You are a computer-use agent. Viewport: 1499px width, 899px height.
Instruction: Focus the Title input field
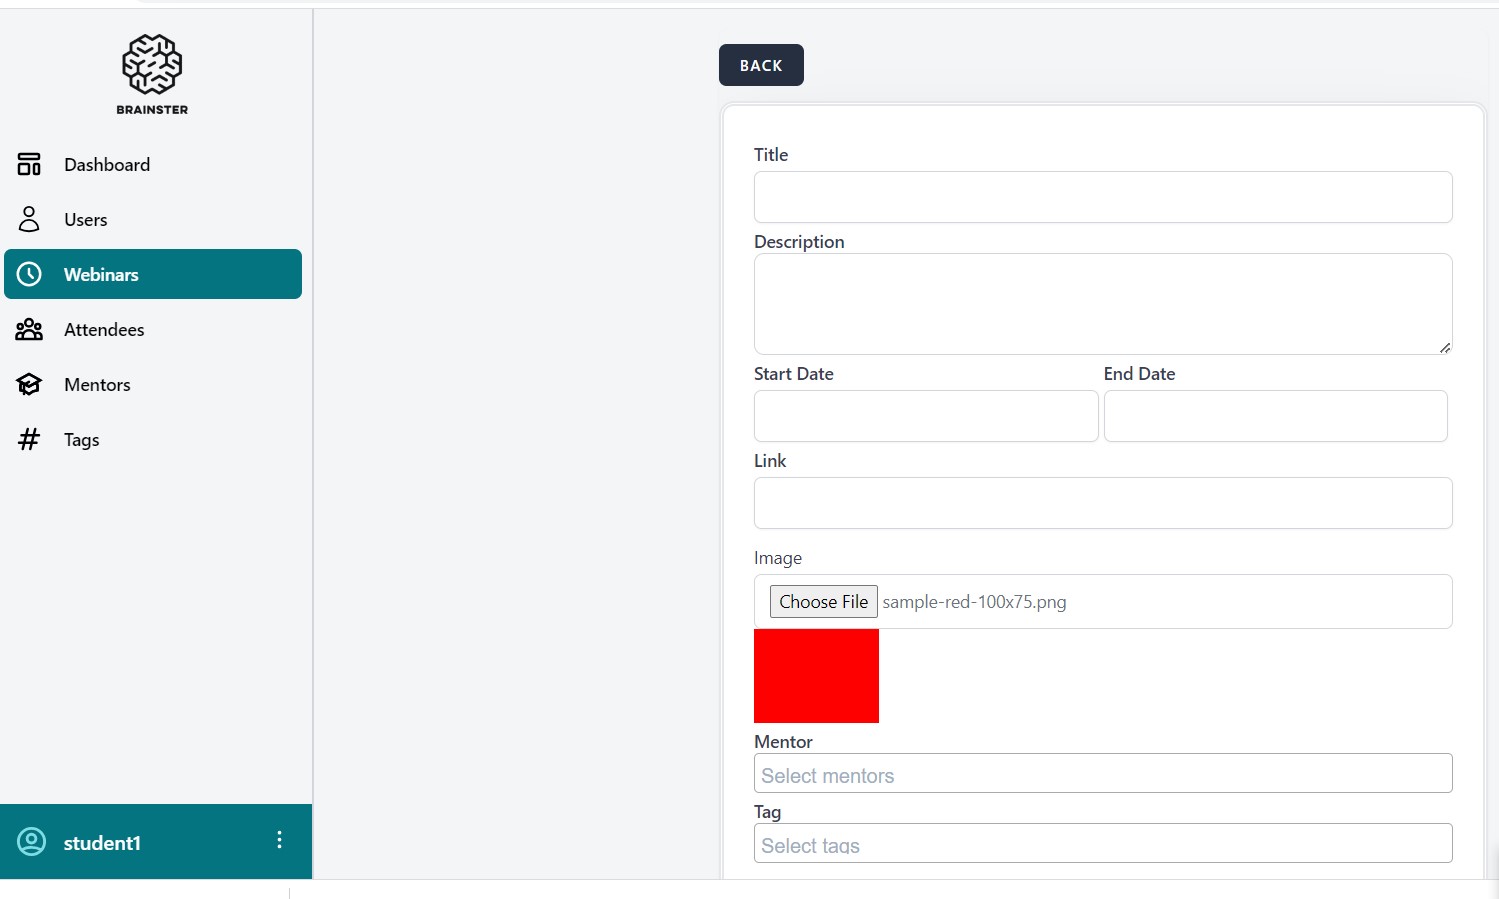pyautogui.click(x=1102, y=197)
